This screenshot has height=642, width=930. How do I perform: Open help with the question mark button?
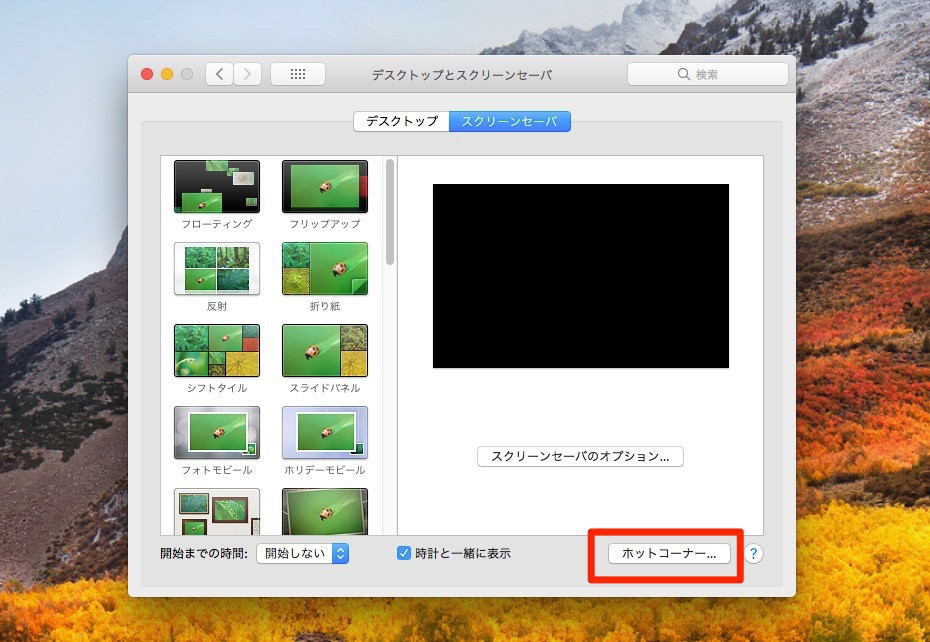tap(753, 554)
